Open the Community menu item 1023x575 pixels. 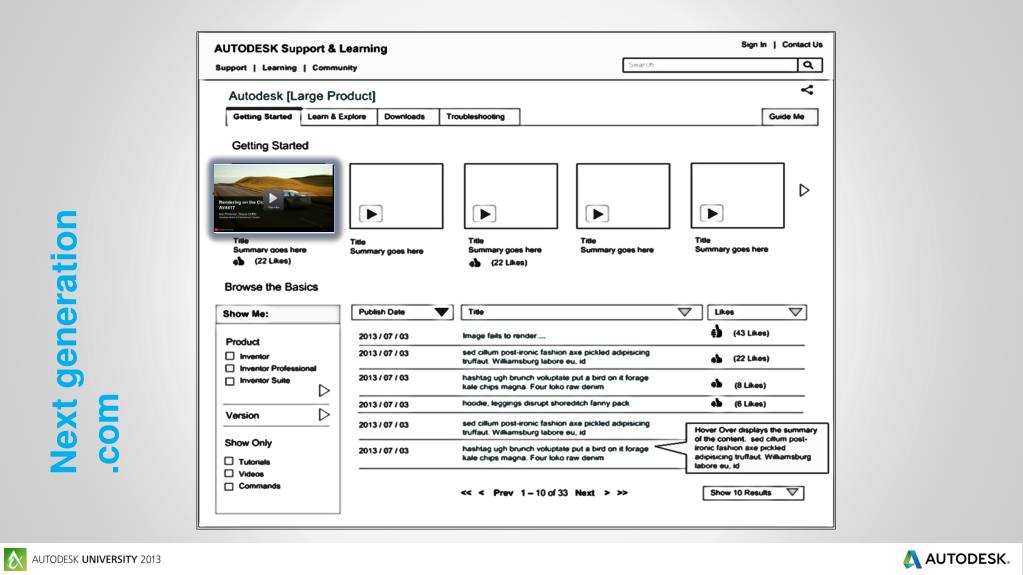click(x=335, y=68)
